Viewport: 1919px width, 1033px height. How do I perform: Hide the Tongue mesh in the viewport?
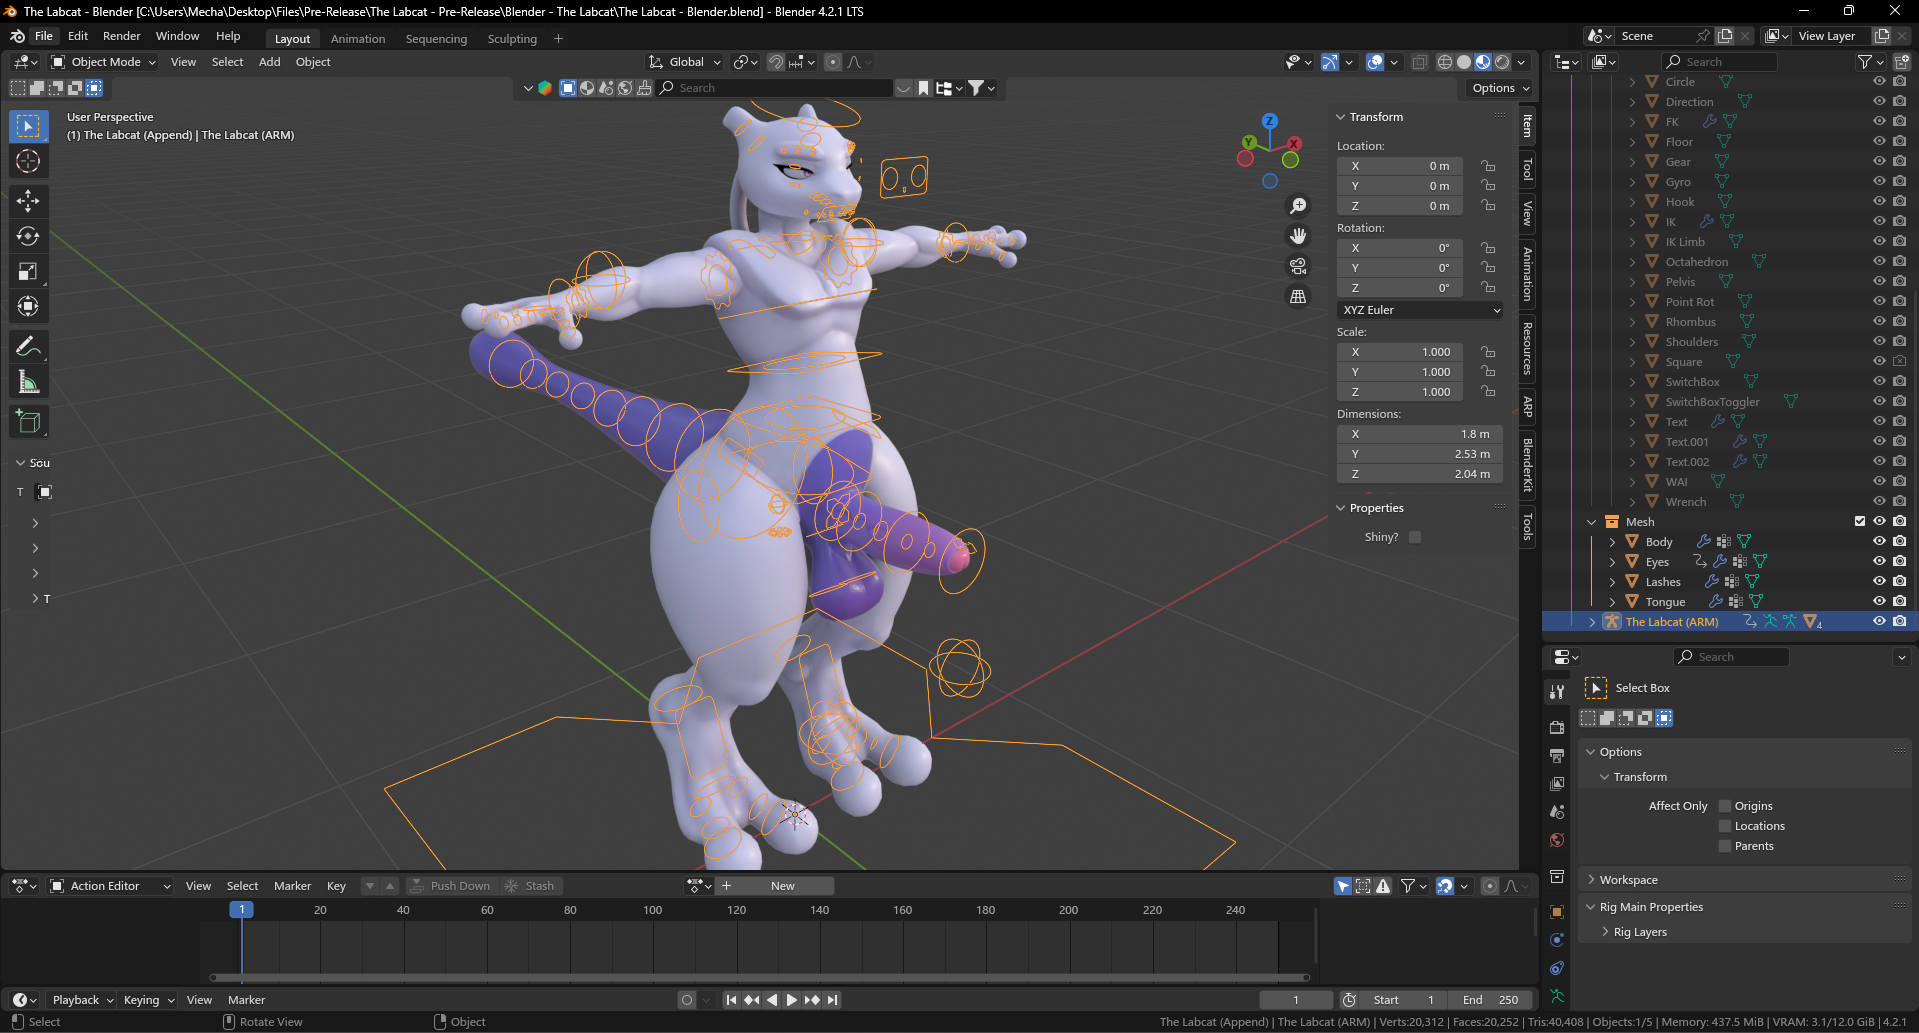coord(1879,601)
